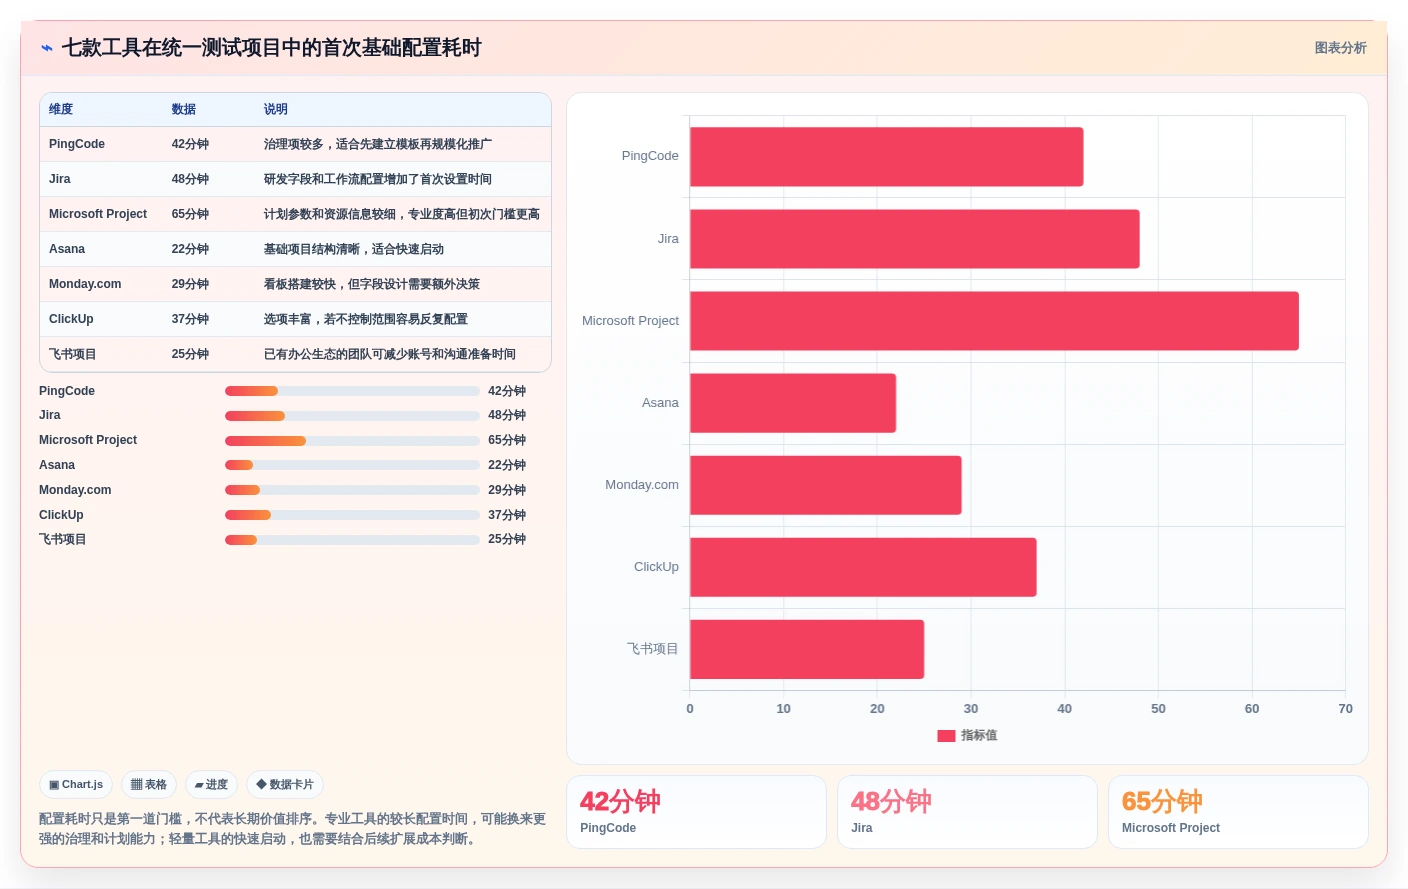Click the Jira bar in the chart
The height and width of the screenshot is (889, 1408).
click(x=914, y=239)
